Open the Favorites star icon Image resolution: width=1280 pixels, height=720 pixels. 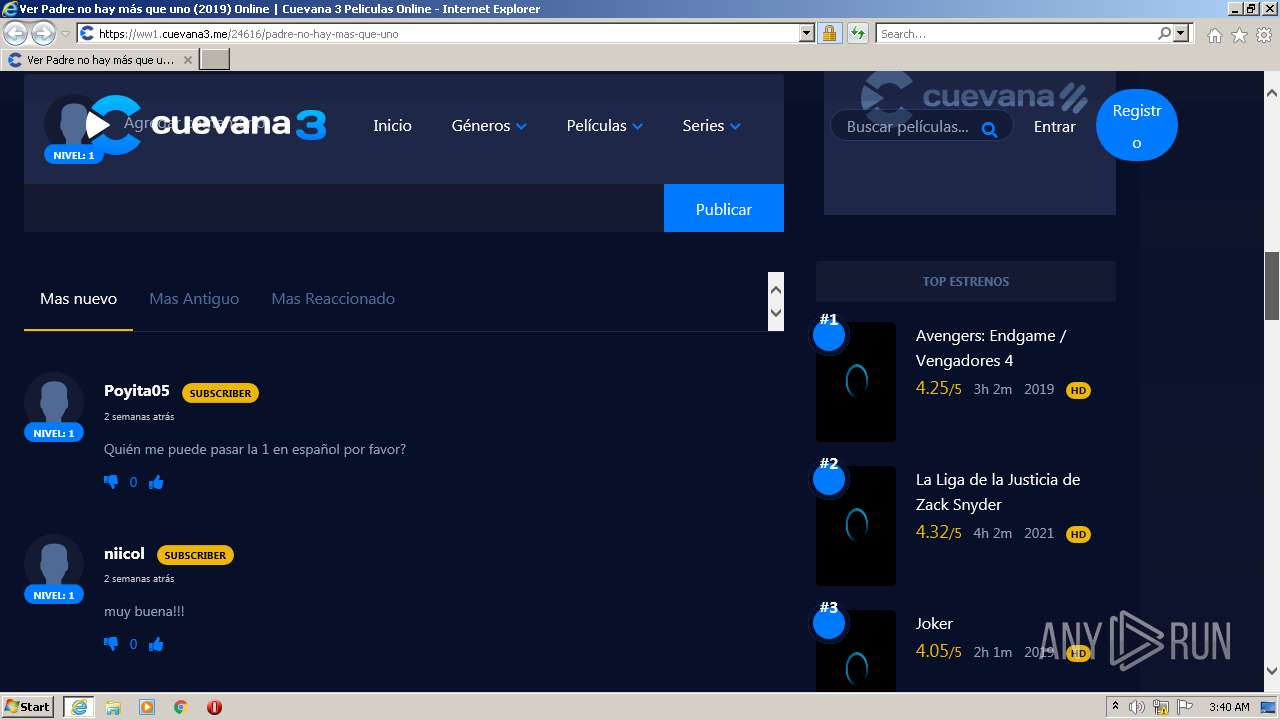point(1239,35)
